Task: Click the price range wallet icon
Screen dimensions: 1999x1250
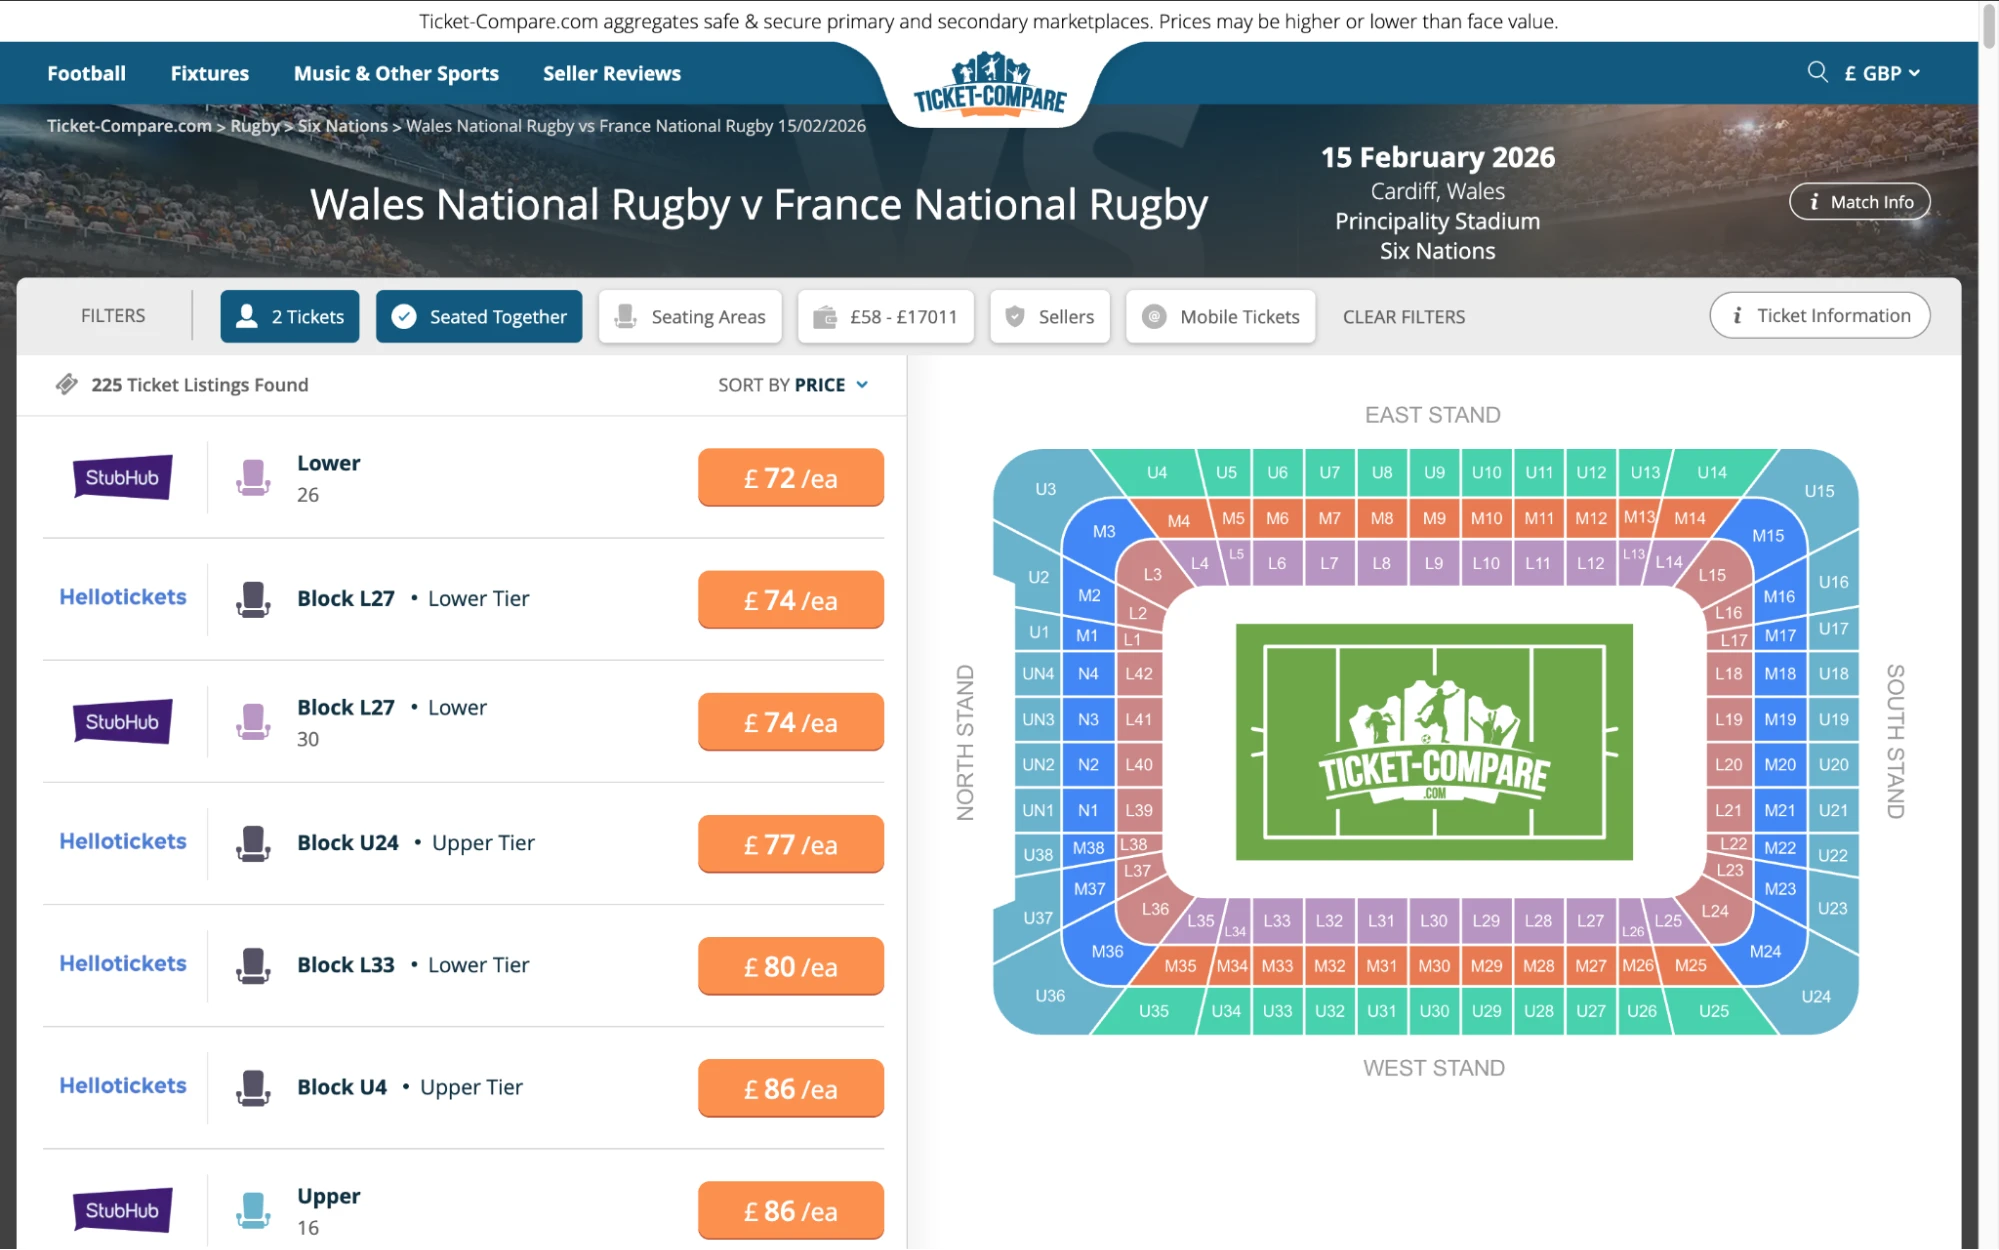Action: click(x=826, y=316)
